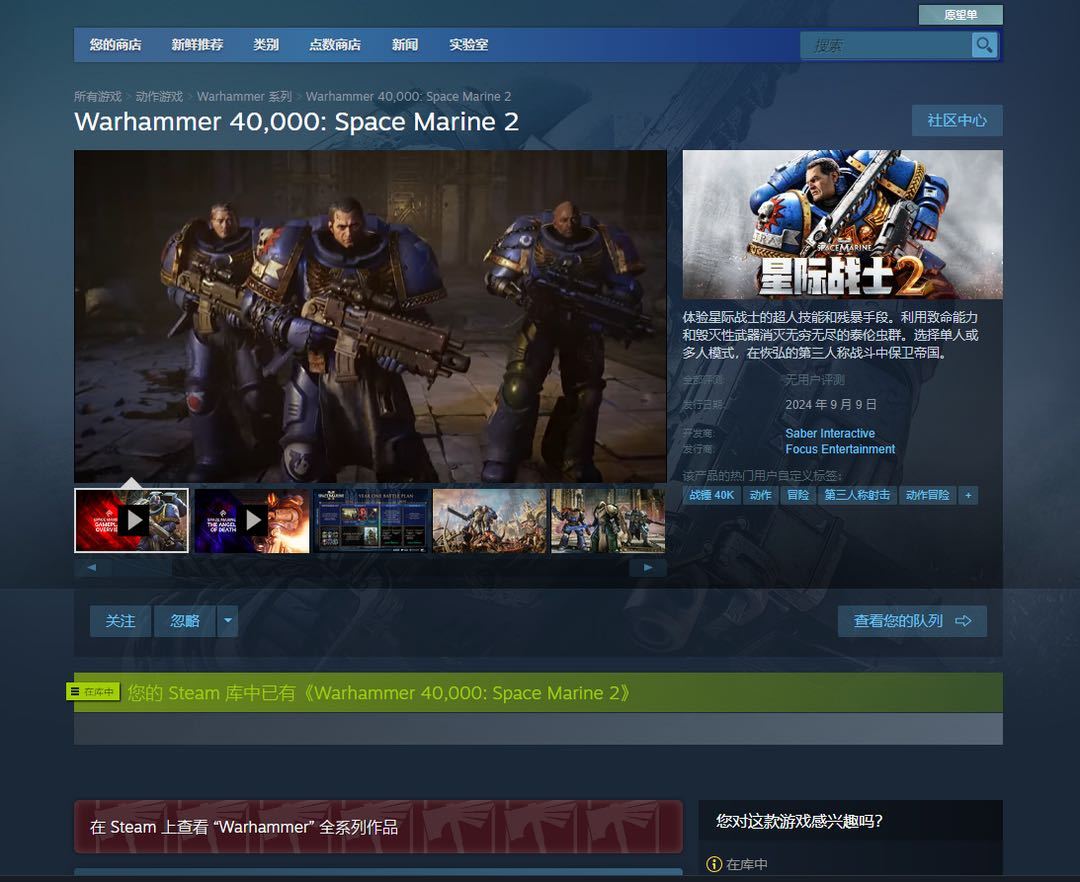Click the already-in-library green banner
Image resolution: width=1080 pixels, height=882 pixels.
pyautogui.click(x=538, y=693)
